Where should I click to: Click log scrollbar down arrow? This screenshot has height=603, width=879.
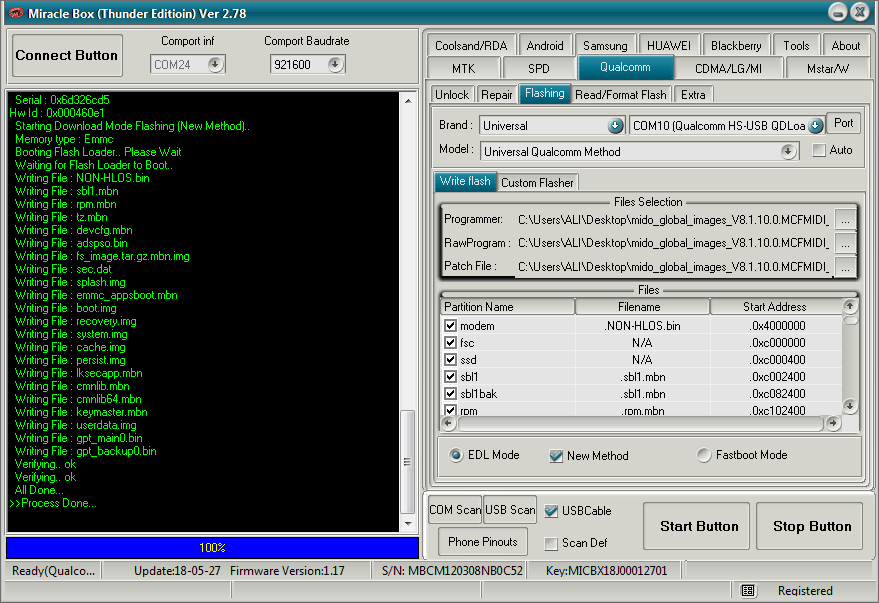408,523
